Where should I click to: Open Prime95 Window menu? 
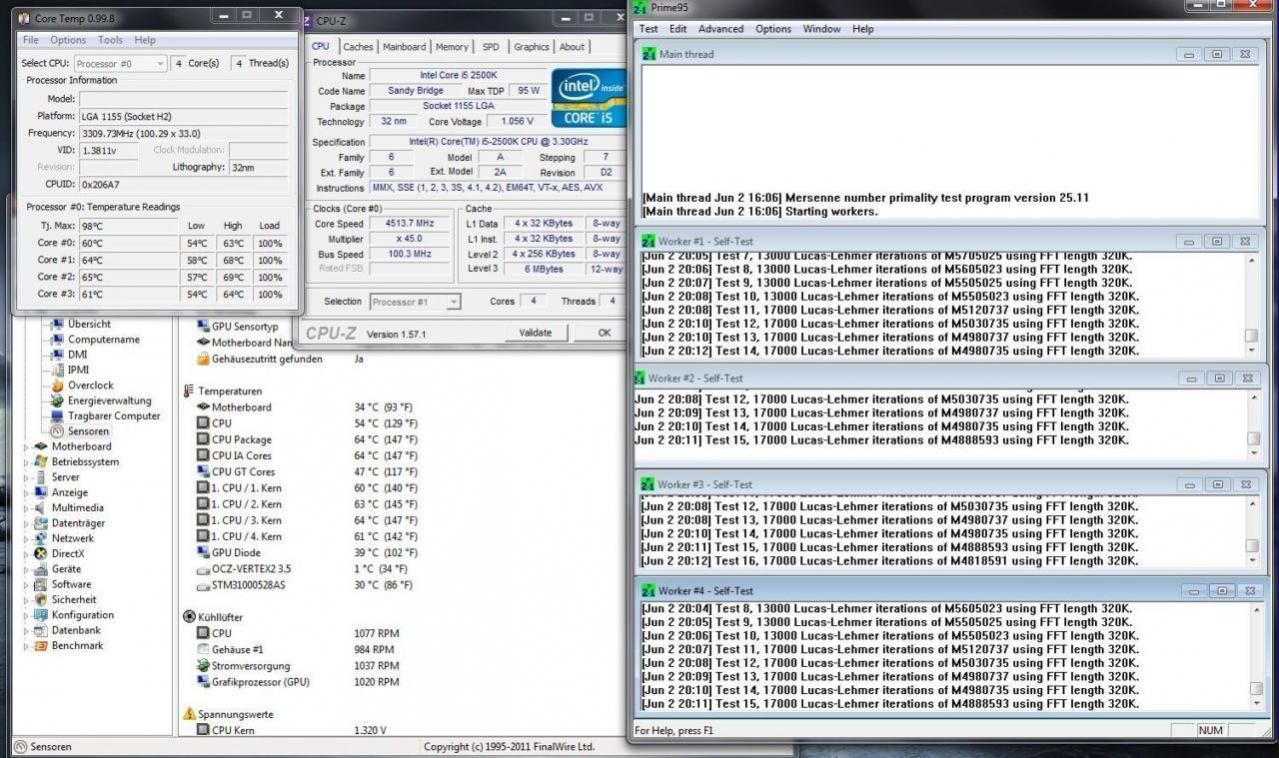tap(822, 29)
